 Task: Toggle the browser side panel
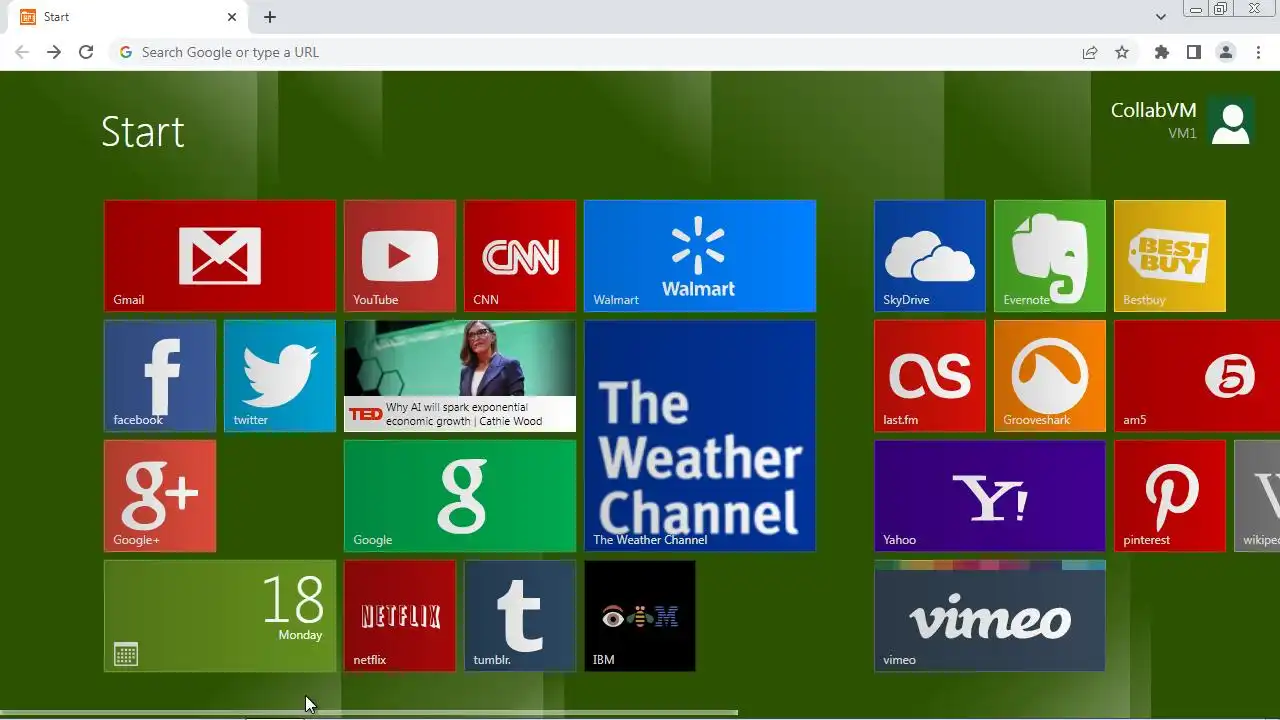1193,52
